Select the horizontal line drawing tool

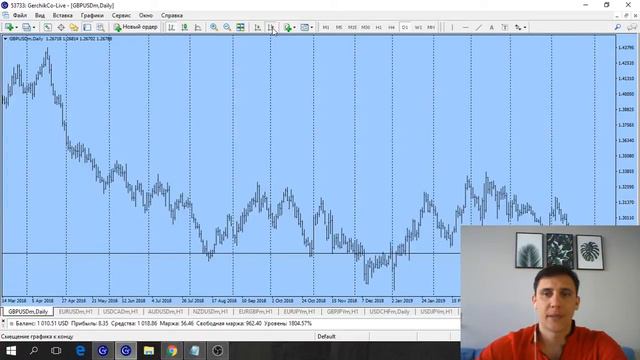(x=465, y=27)
